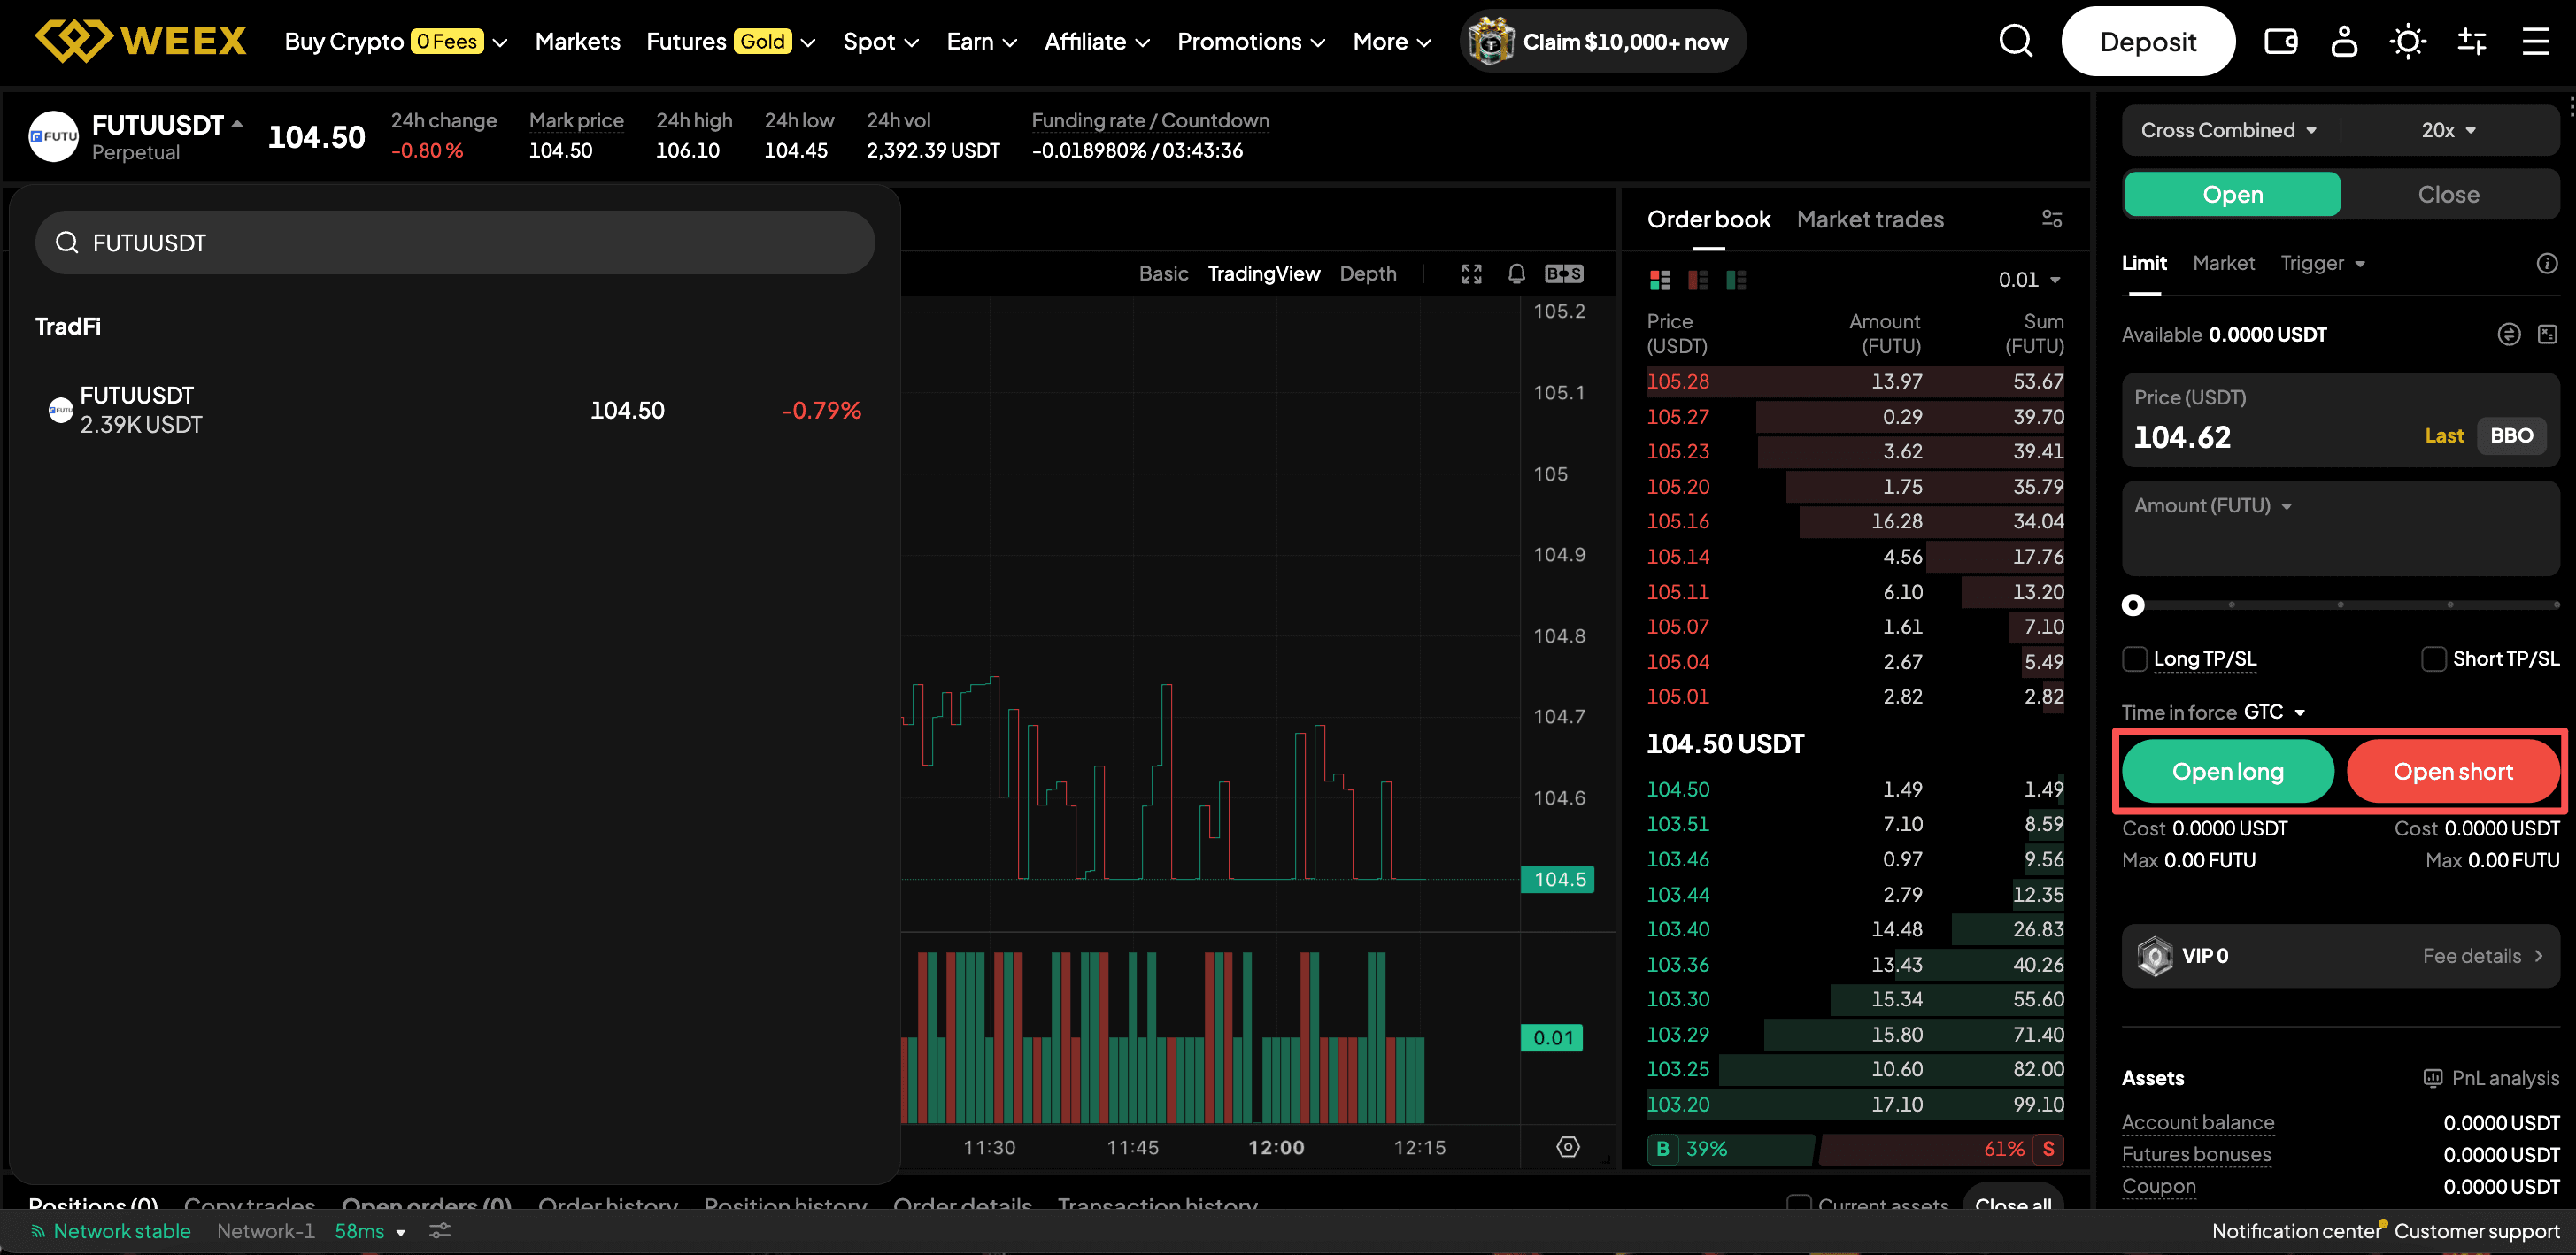2576x1255 pixels.
Task: Click the Open short button
Action: click(2452, 771)
